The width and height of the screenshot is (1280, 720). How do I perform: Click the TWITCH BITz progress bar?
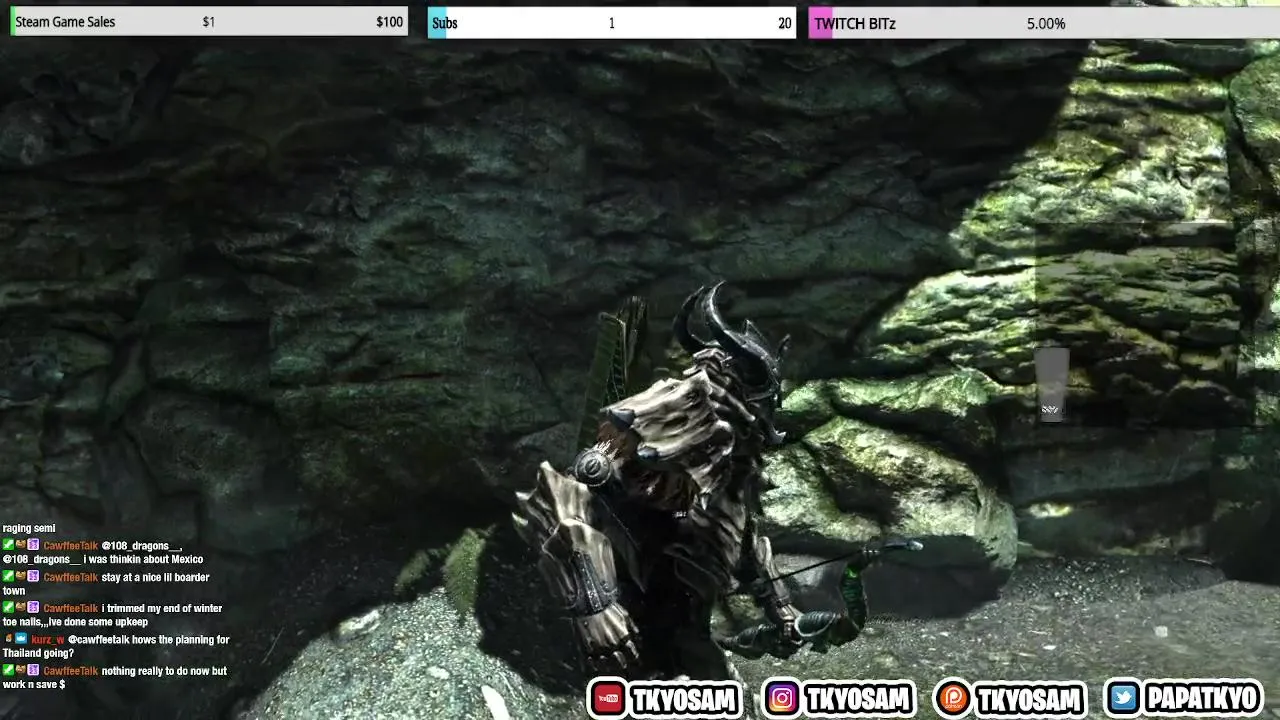click(1044, 23)
